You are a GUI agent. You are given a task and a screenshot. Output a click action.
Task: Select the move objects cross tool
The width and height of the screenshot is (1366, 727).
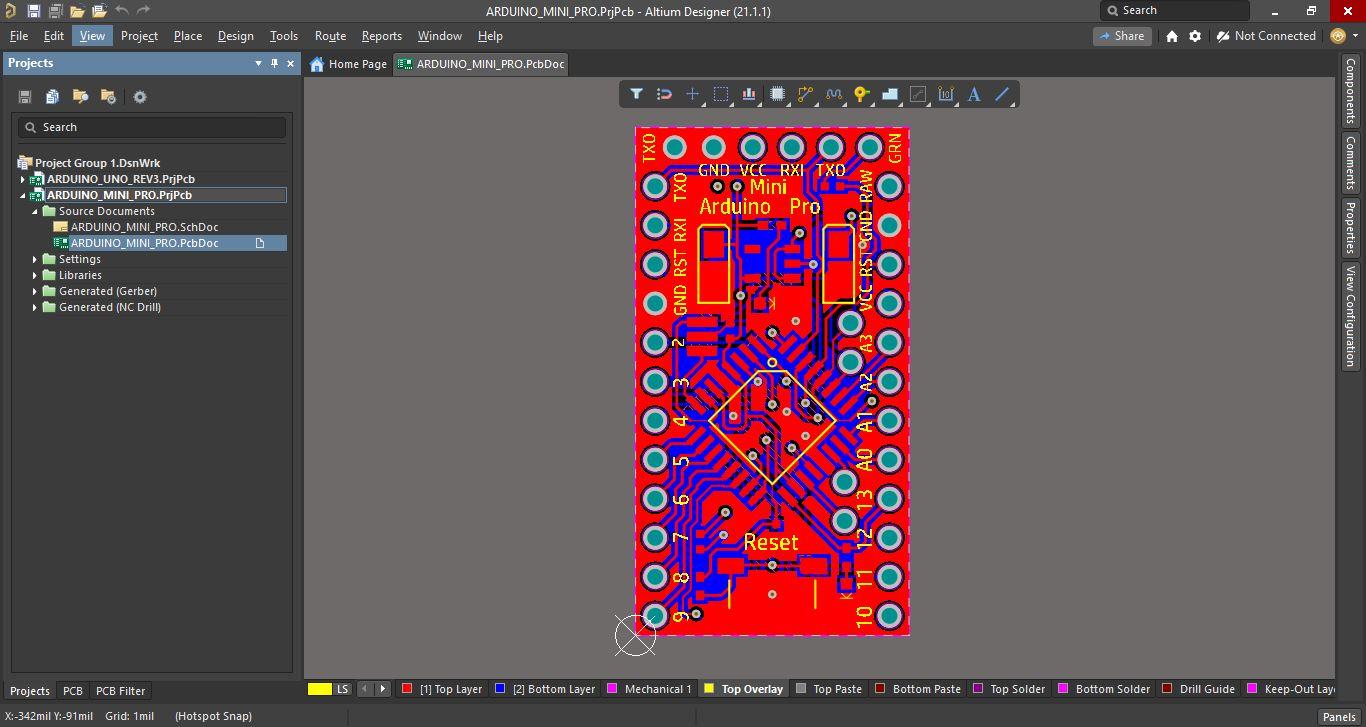pyautogui.click(x=692, y=94)
